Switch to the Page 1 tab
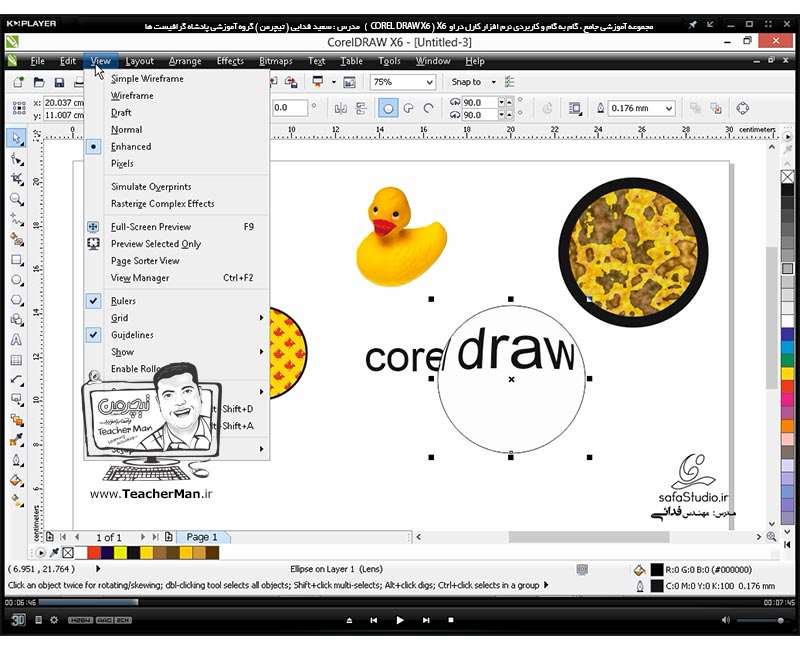 click(x=202, y=537)
